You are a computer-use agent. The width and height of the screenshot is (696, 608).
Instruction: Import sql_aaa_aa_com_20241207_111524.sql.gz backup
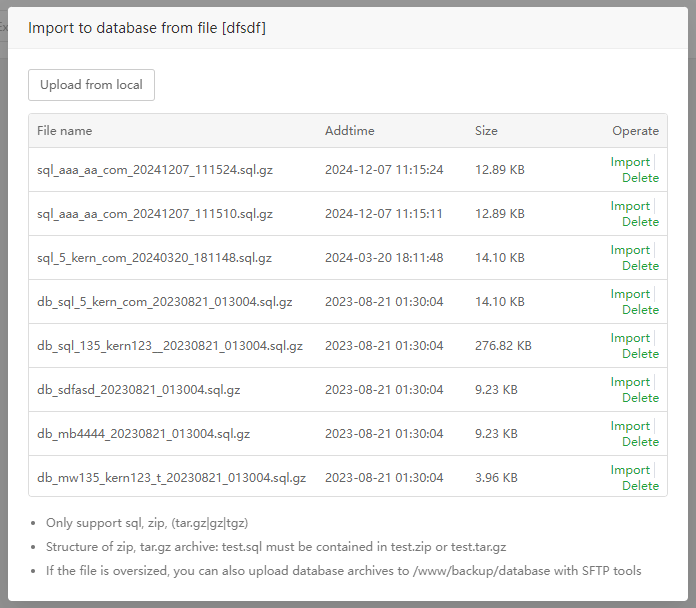(630, 162)
